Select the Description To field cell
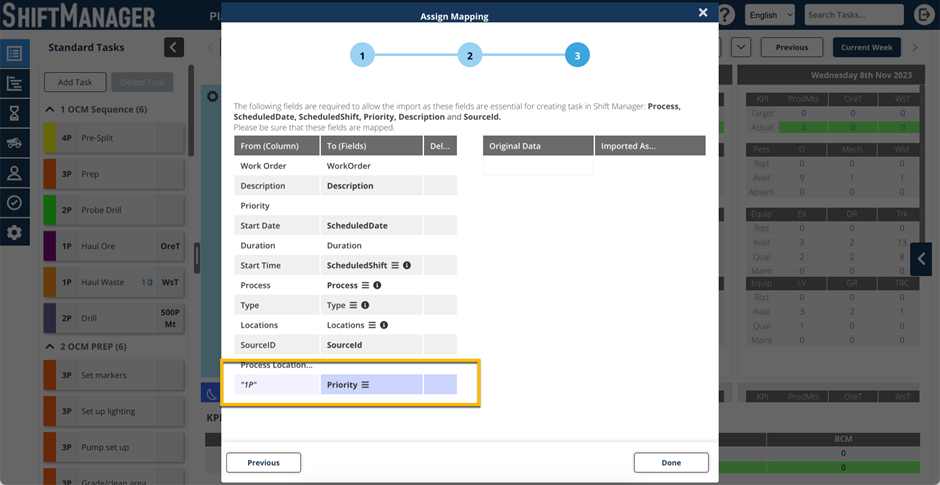940x485 pixels. pos(372,186)
